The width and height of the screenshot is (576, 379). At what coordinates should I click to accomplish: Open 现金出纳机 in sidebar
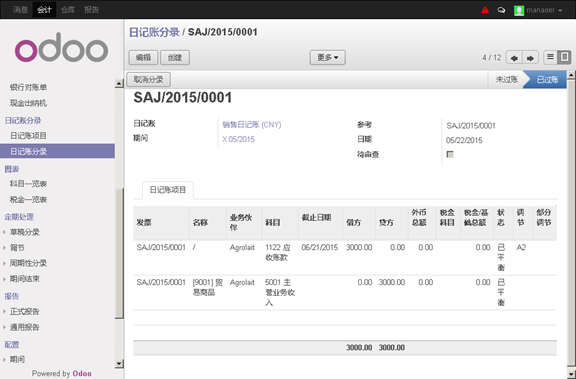(x=28, y=103)
